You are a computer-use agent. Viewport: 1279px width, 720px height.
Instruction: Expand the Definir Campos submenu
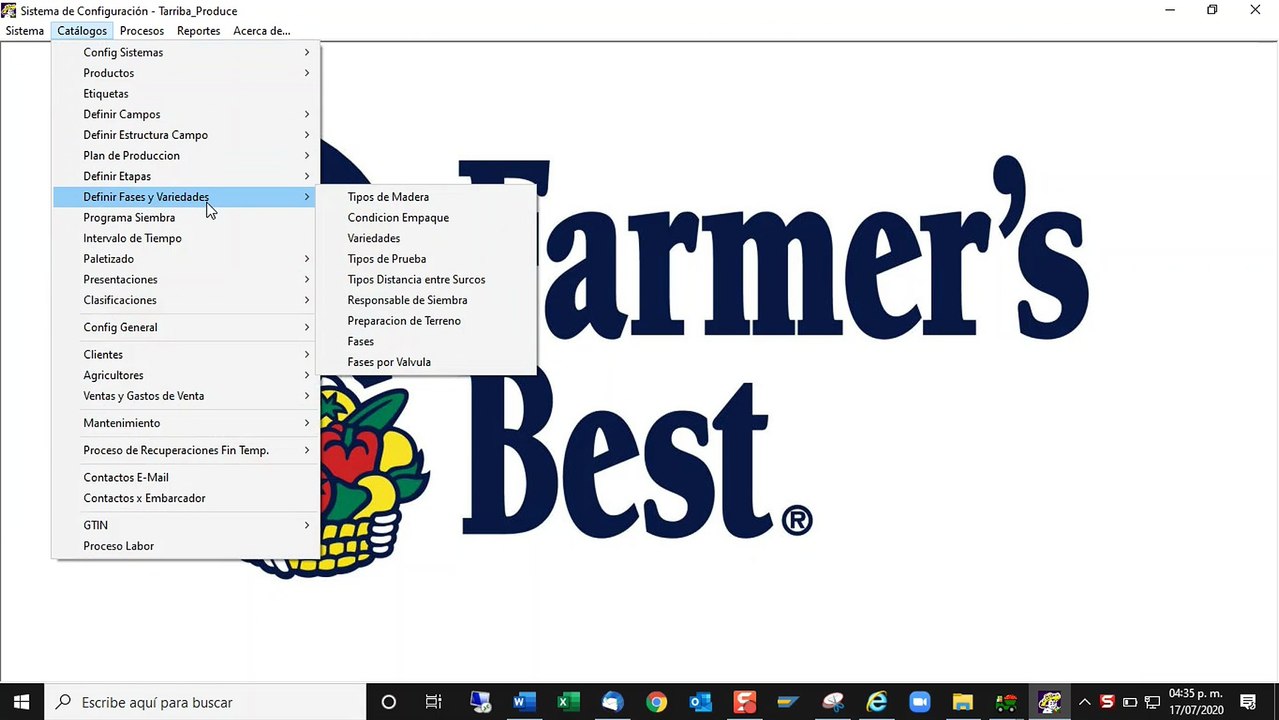(x=186, y=114)
